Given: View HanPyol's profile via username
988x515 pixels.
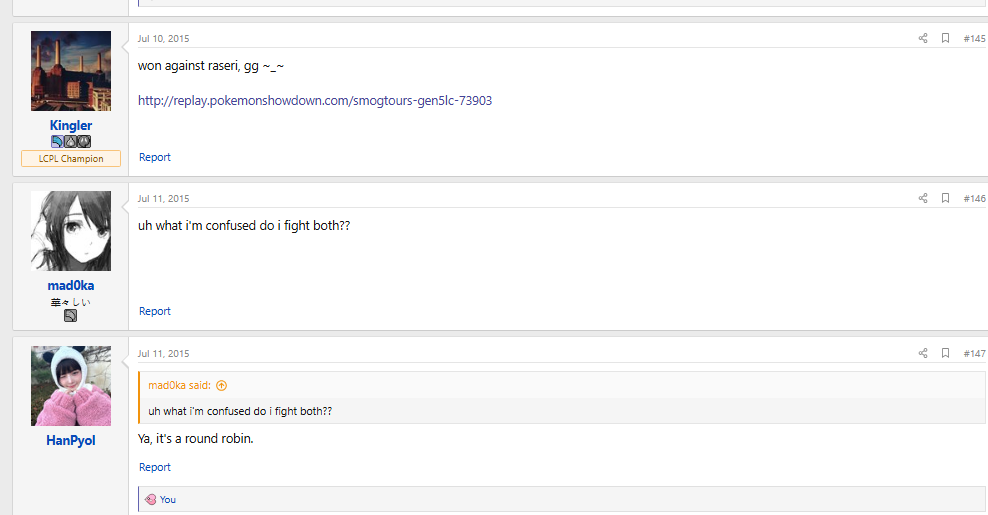Looking at the screenshot, I should click(71, 441).
